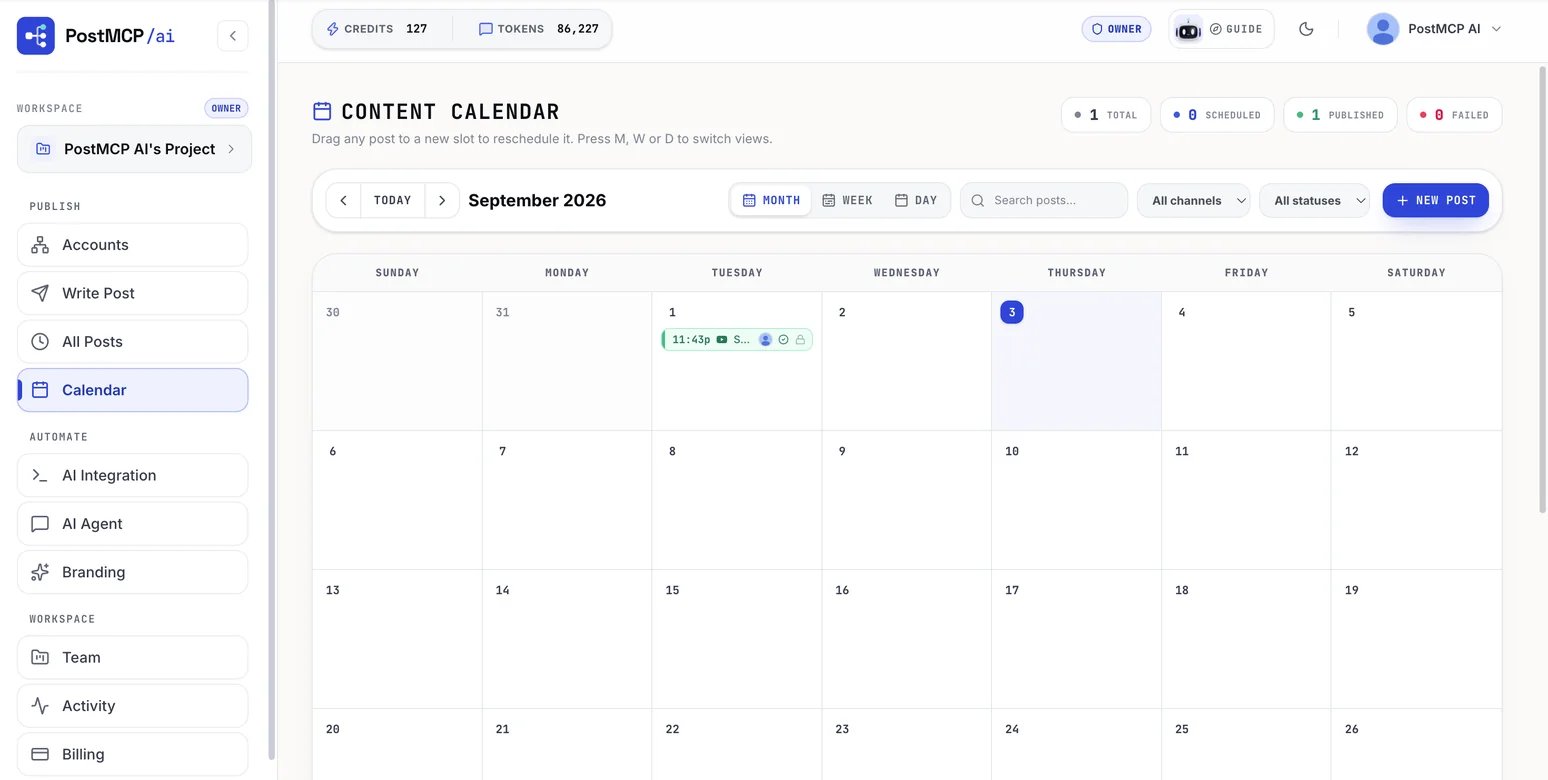This screenshot has width=1548, height=780.
Task: Click the credits lightning bolt icon
Action: click(x=333, y=29)
